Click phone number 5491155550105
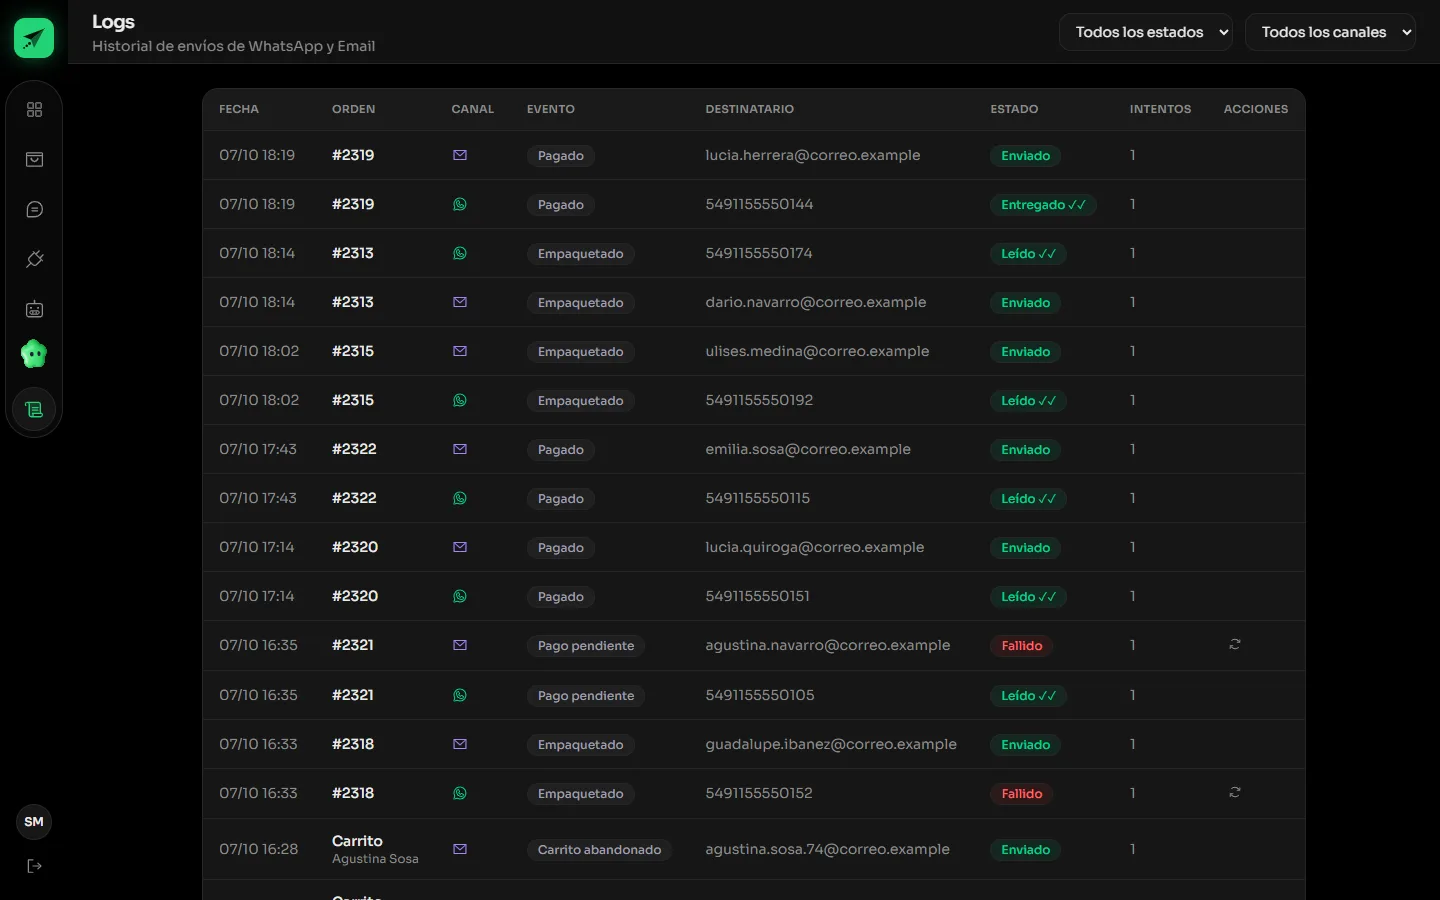Viewport: 1440px width, 900px height. point(760,695)
